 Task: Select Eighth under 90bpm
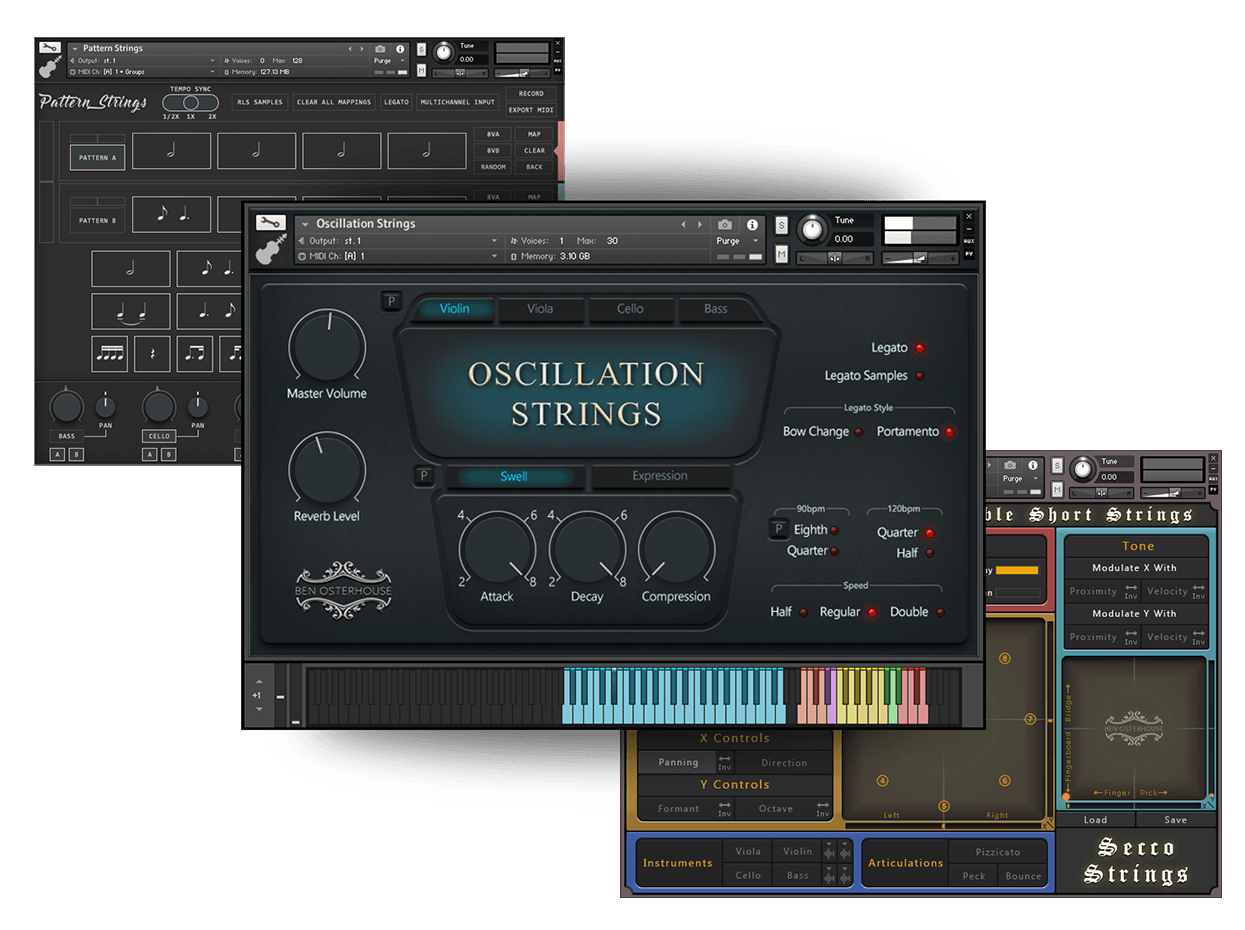pyautogui.click(x=835, y=531)
